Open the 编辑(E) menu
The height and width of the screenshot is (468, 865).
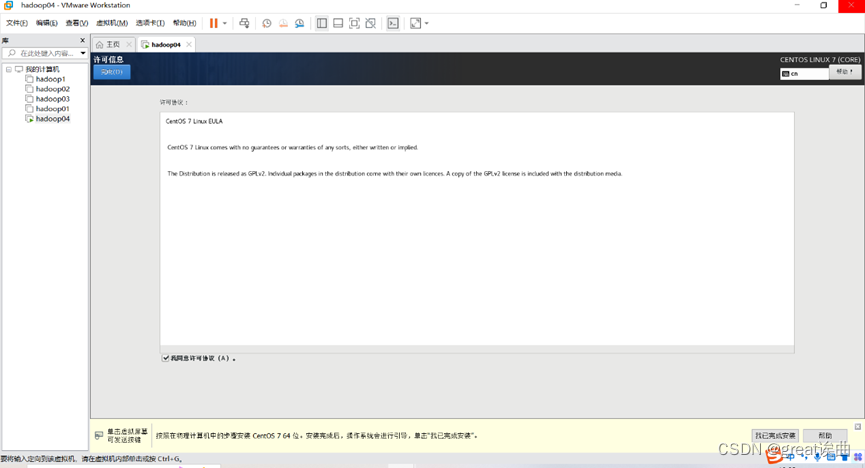[46, 23]
